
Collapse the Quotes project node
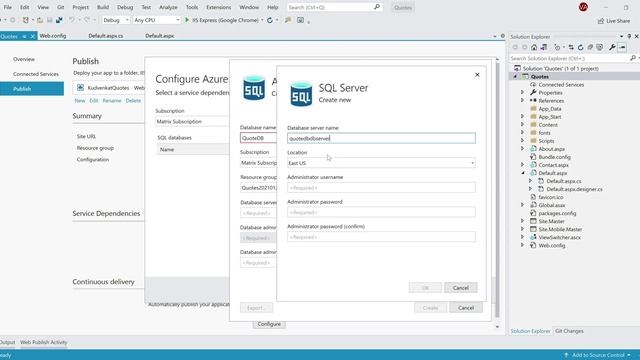(515, 76)
